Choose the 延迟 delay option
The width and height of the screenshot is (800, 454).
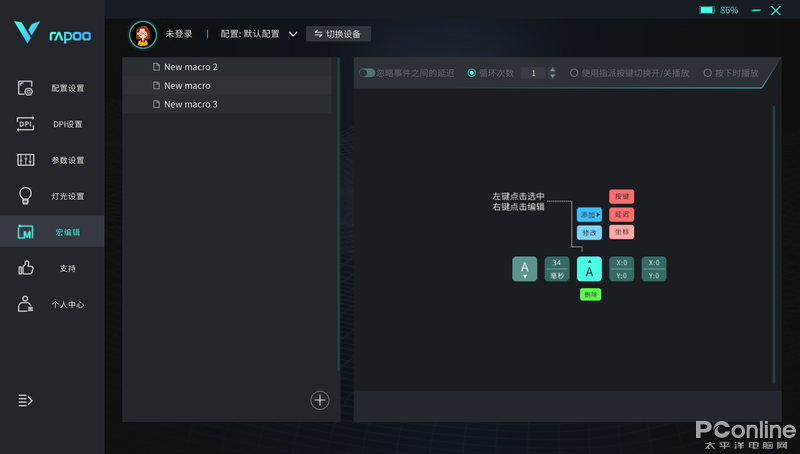(621, 214)
